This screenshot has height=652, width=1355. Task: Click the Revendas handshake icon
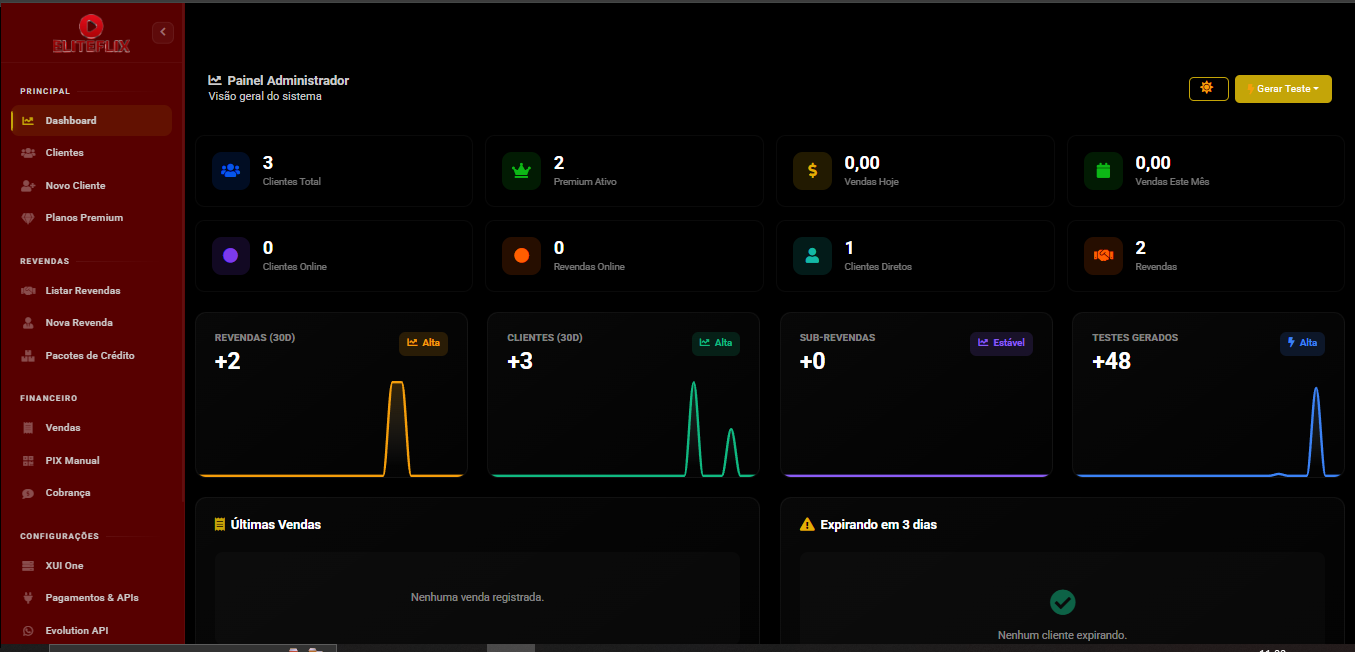[1103, 256]
